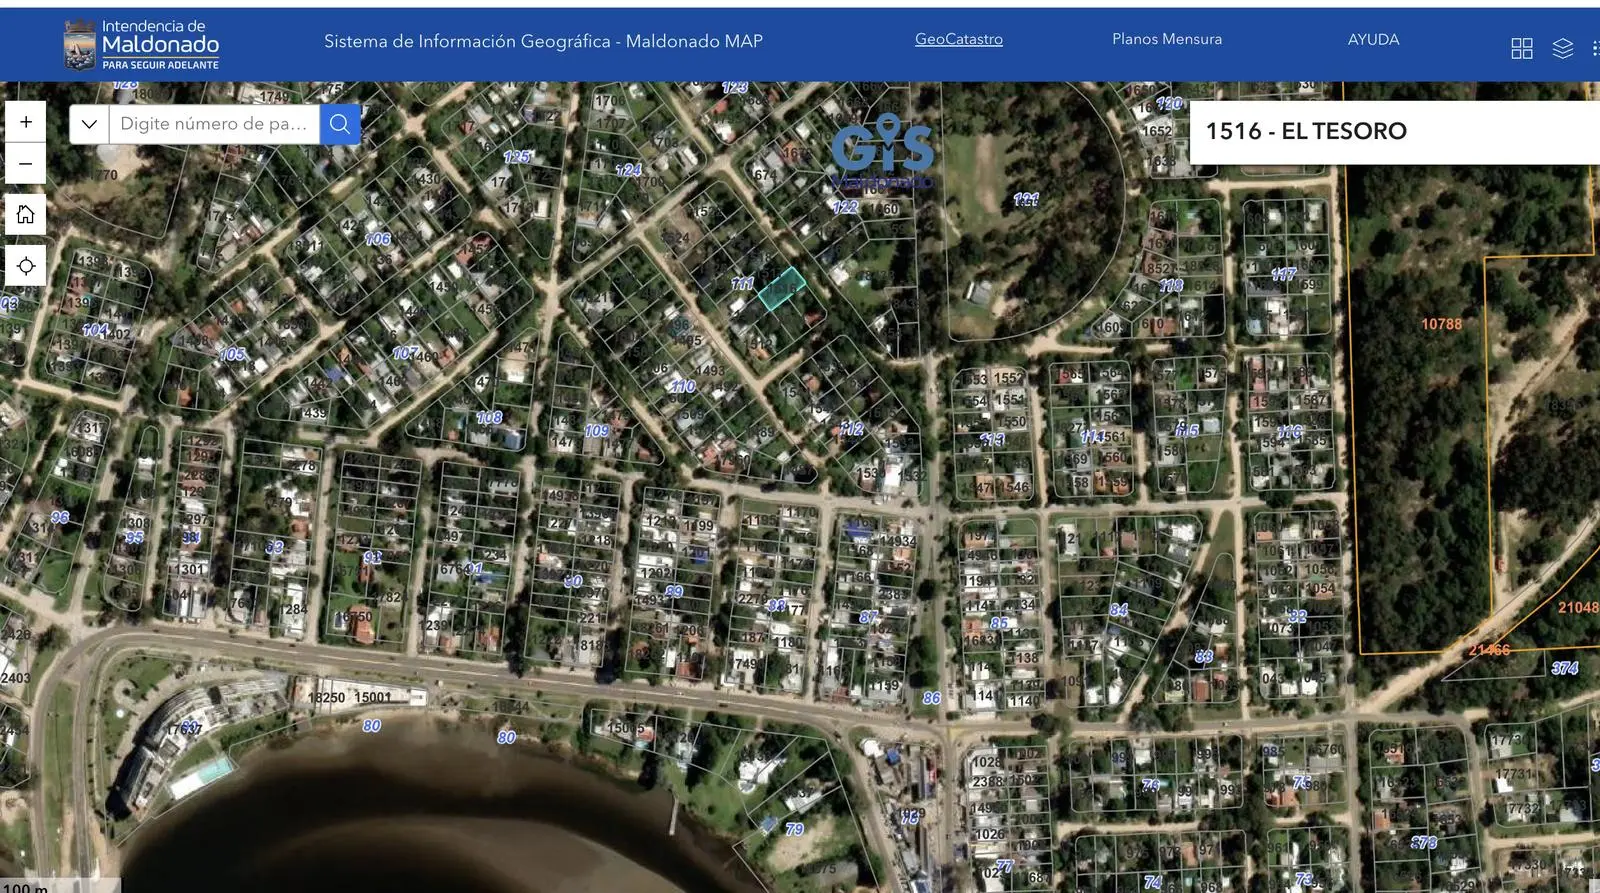The height and width of the screenshot is (893, 1600).
Task: Open the GeoCatastro link
Action: coord(958,40)
